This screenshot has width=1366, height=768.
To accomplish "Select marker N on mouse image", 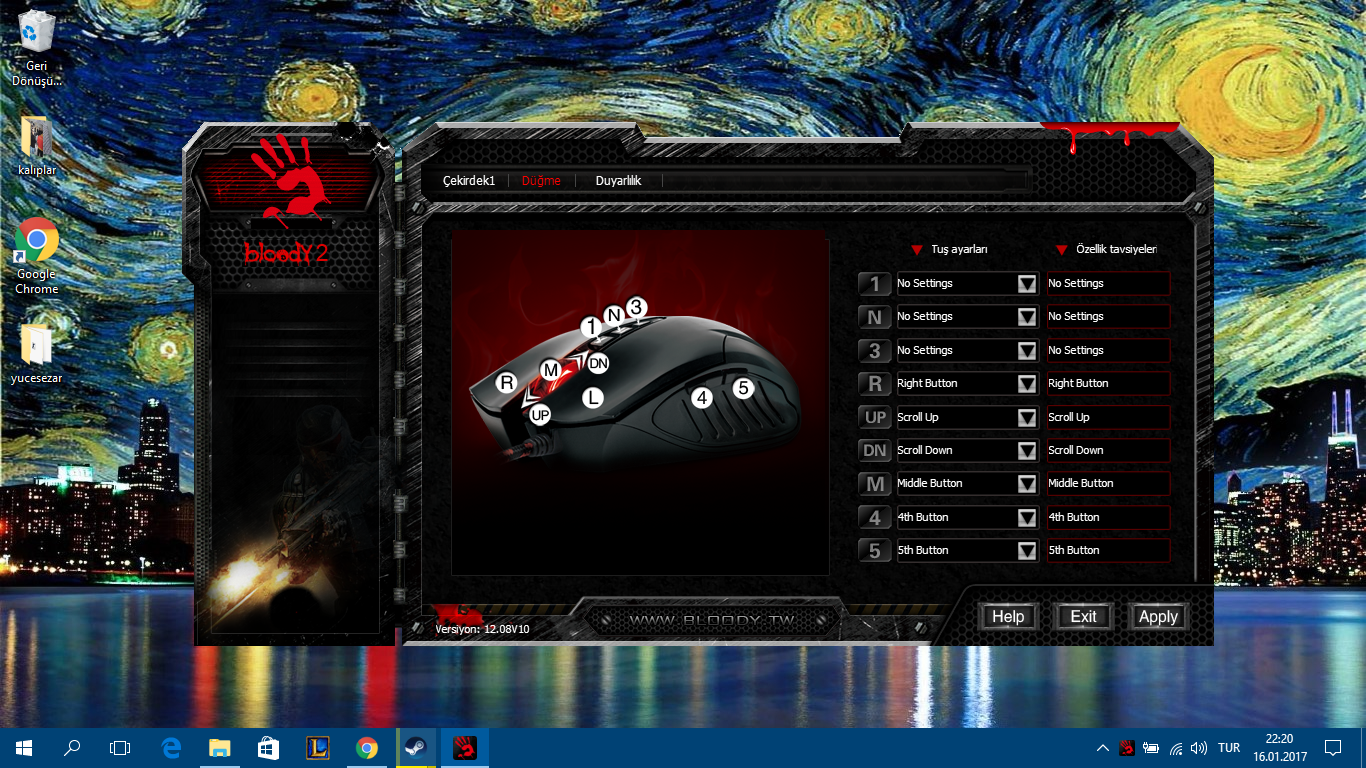I will [x=614, y=315].
